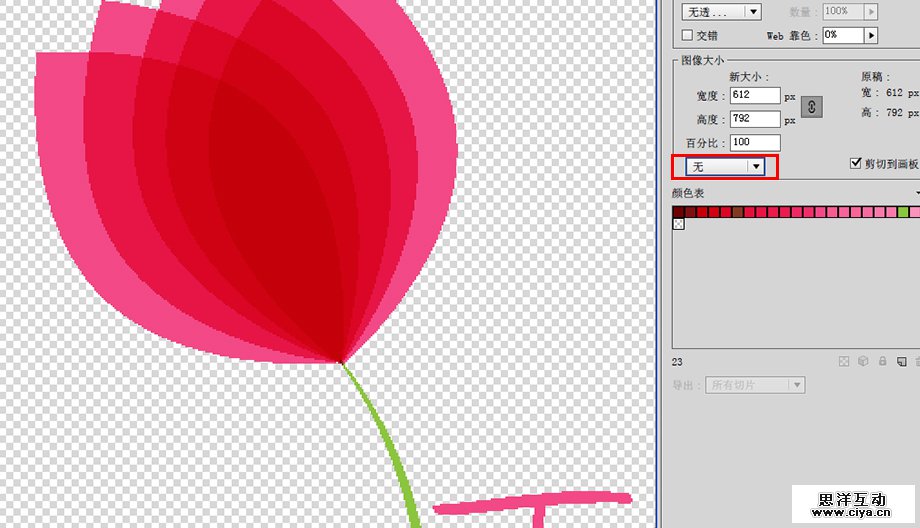Open the 所有切片 export dropdown
Image resolution: width=920 pixels, height=528 pixels.
coord(755,385)
